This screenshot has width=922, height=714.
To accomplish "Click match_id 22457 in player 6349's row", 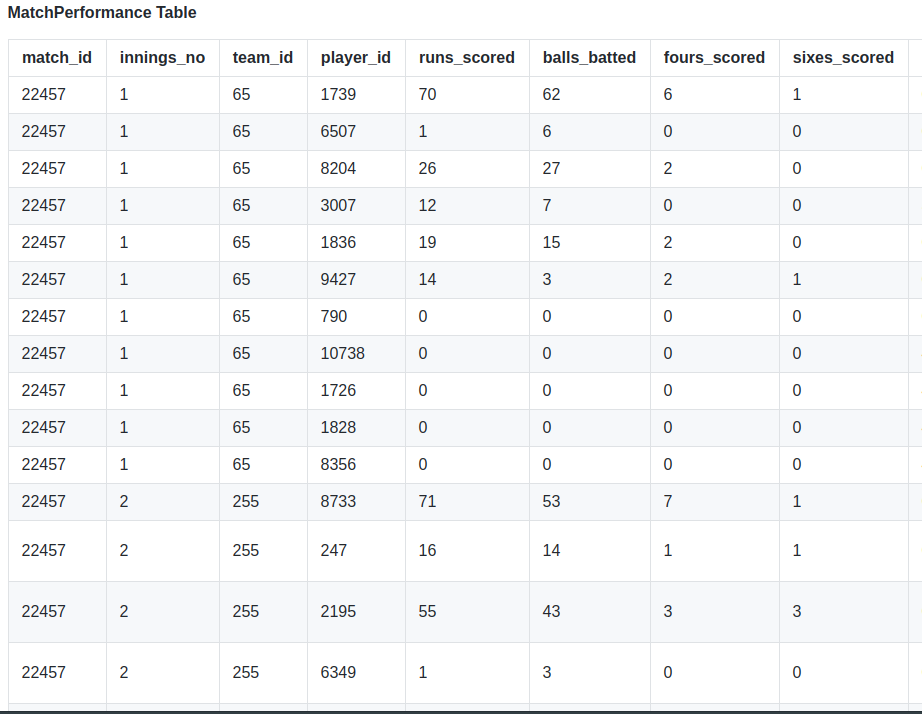I will pyautogui.click(x=44, y=673).
